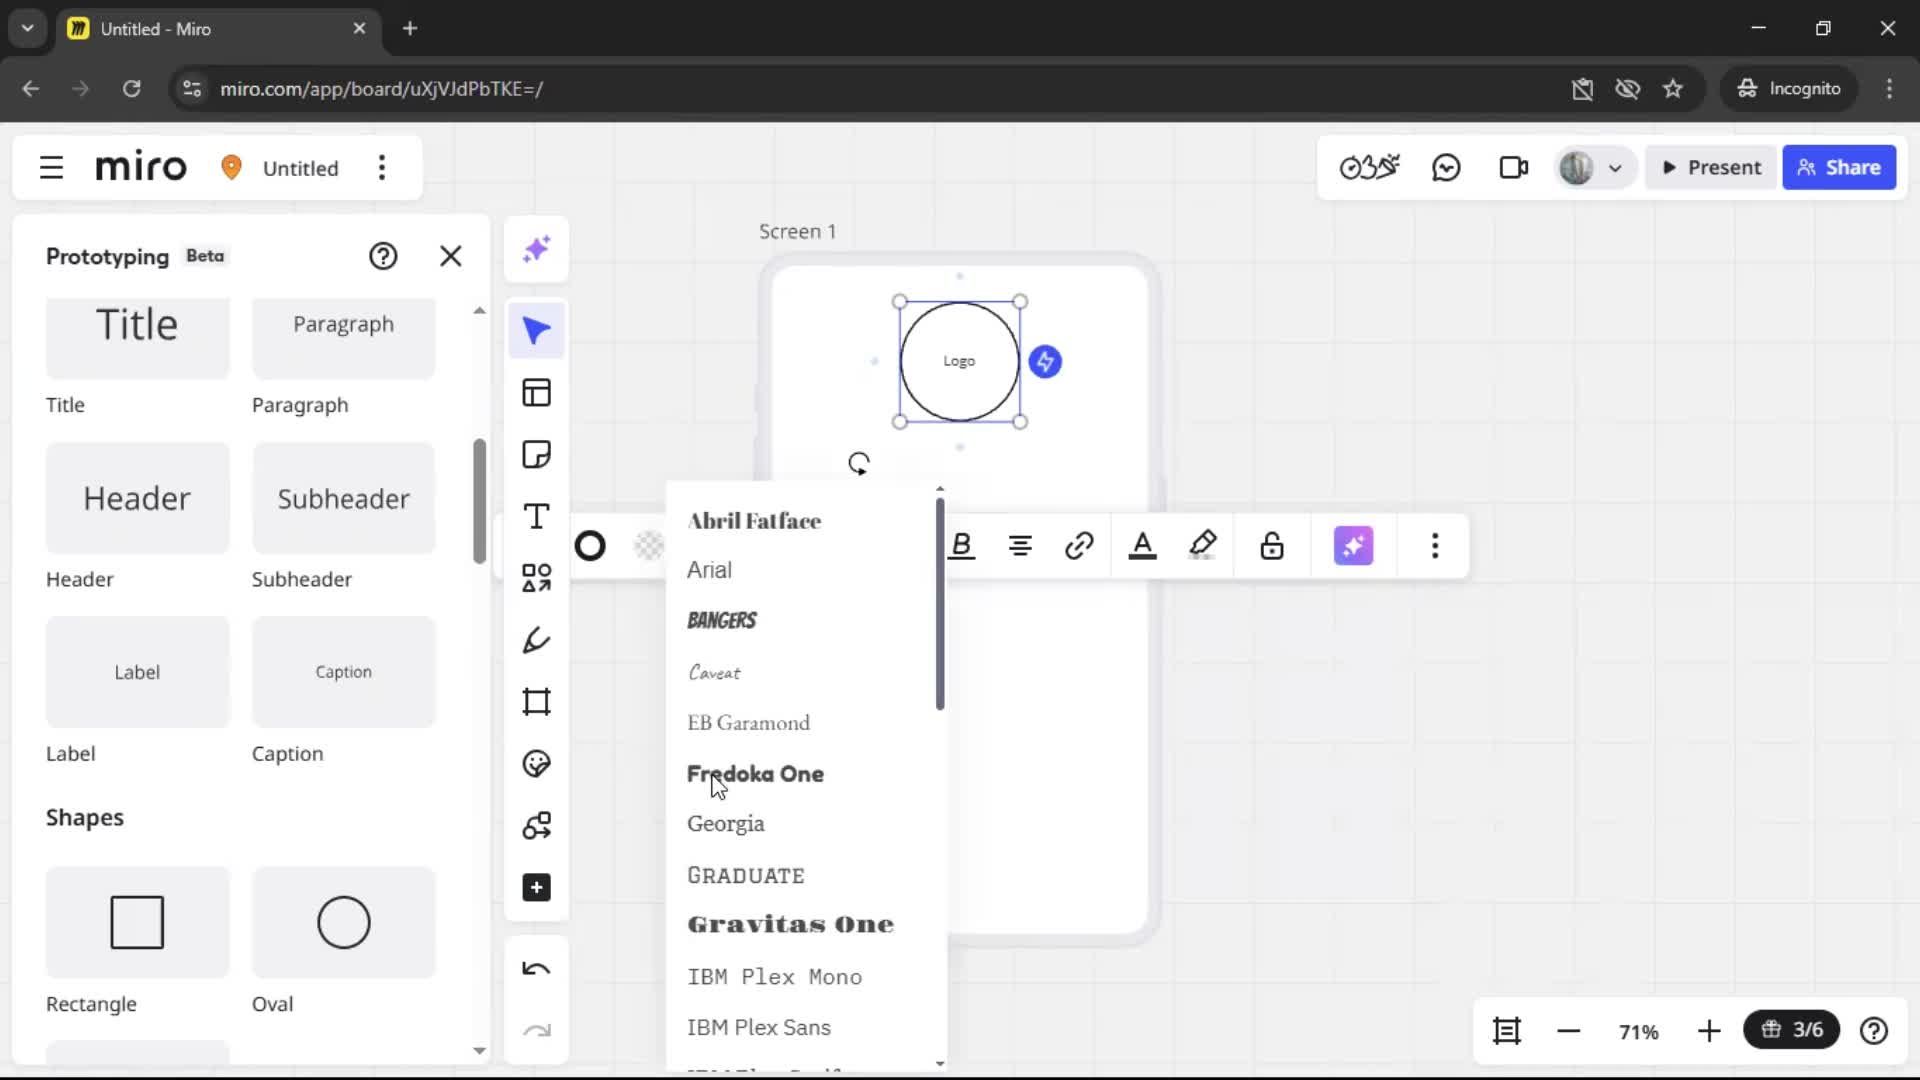Click purple AI sparkle in context toolbar
This screenshot has width=1920, height=1080.
click(x=1354, y=546)
